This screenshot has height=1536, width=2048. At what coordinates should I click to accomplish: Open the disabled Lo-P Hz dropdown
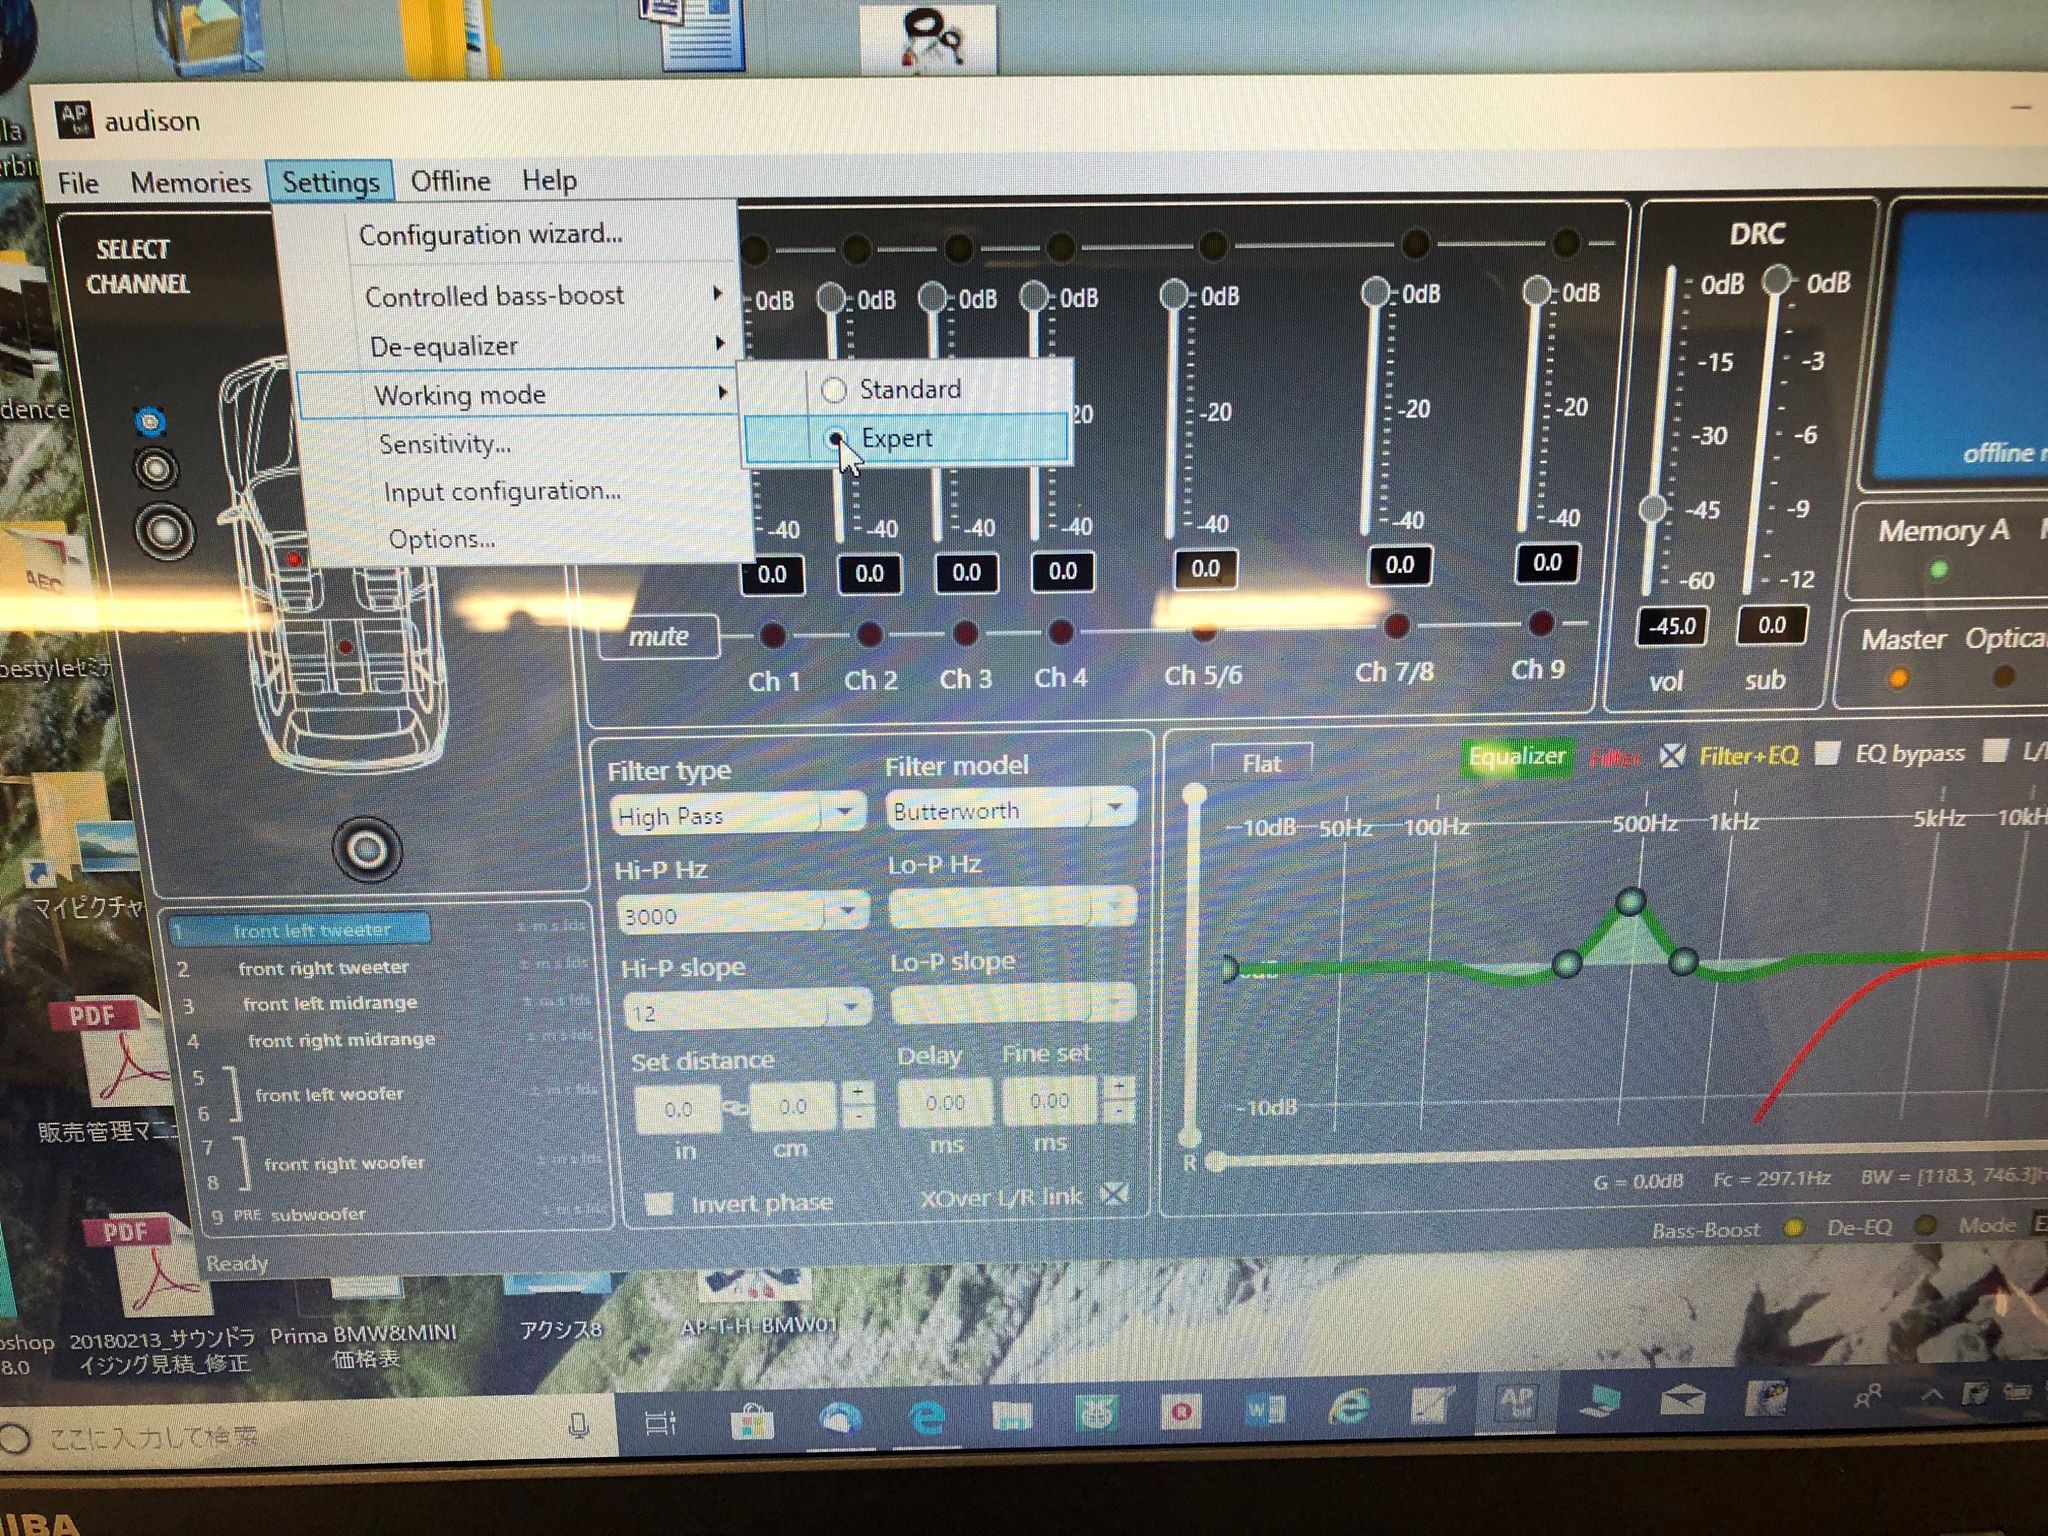coord(1012,907)
